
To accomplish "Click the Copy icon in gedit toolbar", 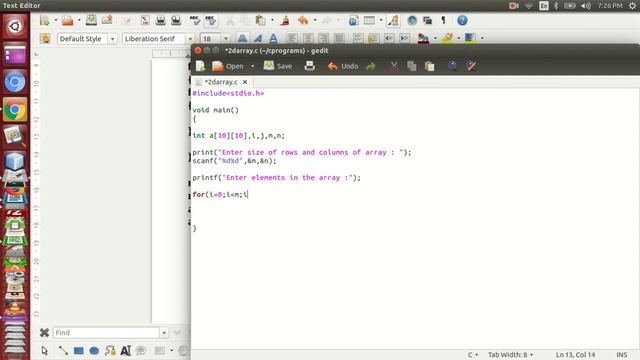I will [x=411, y=66].
